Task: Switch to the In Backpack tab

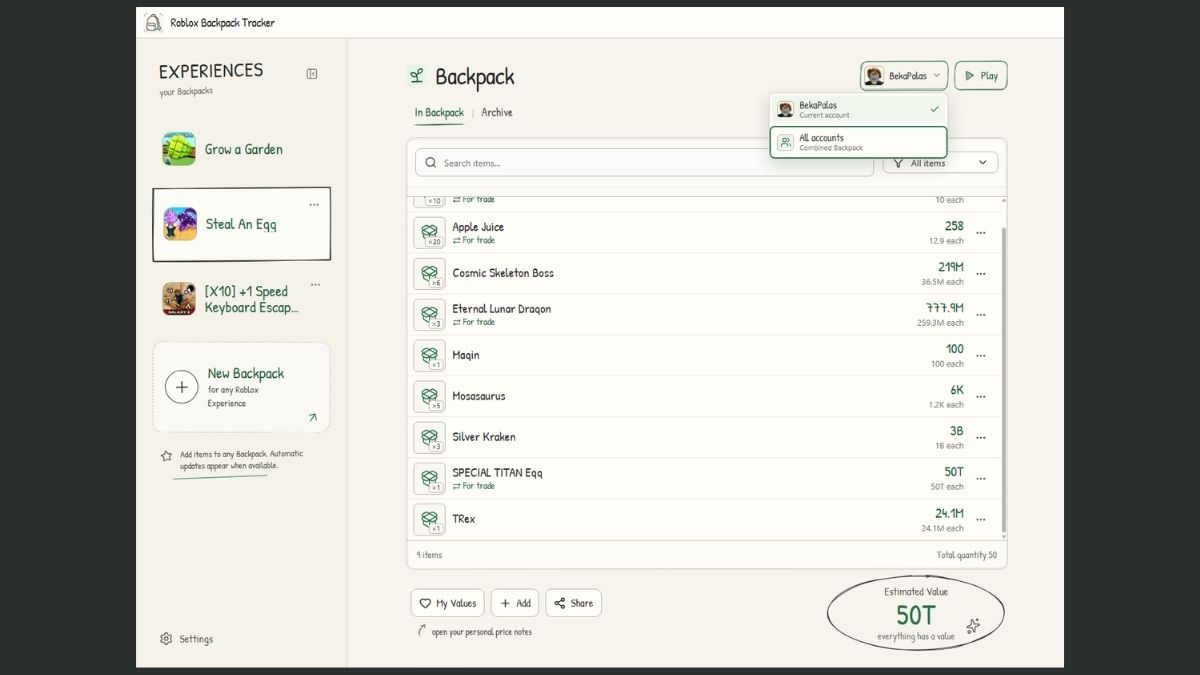Action: point(439,113)
